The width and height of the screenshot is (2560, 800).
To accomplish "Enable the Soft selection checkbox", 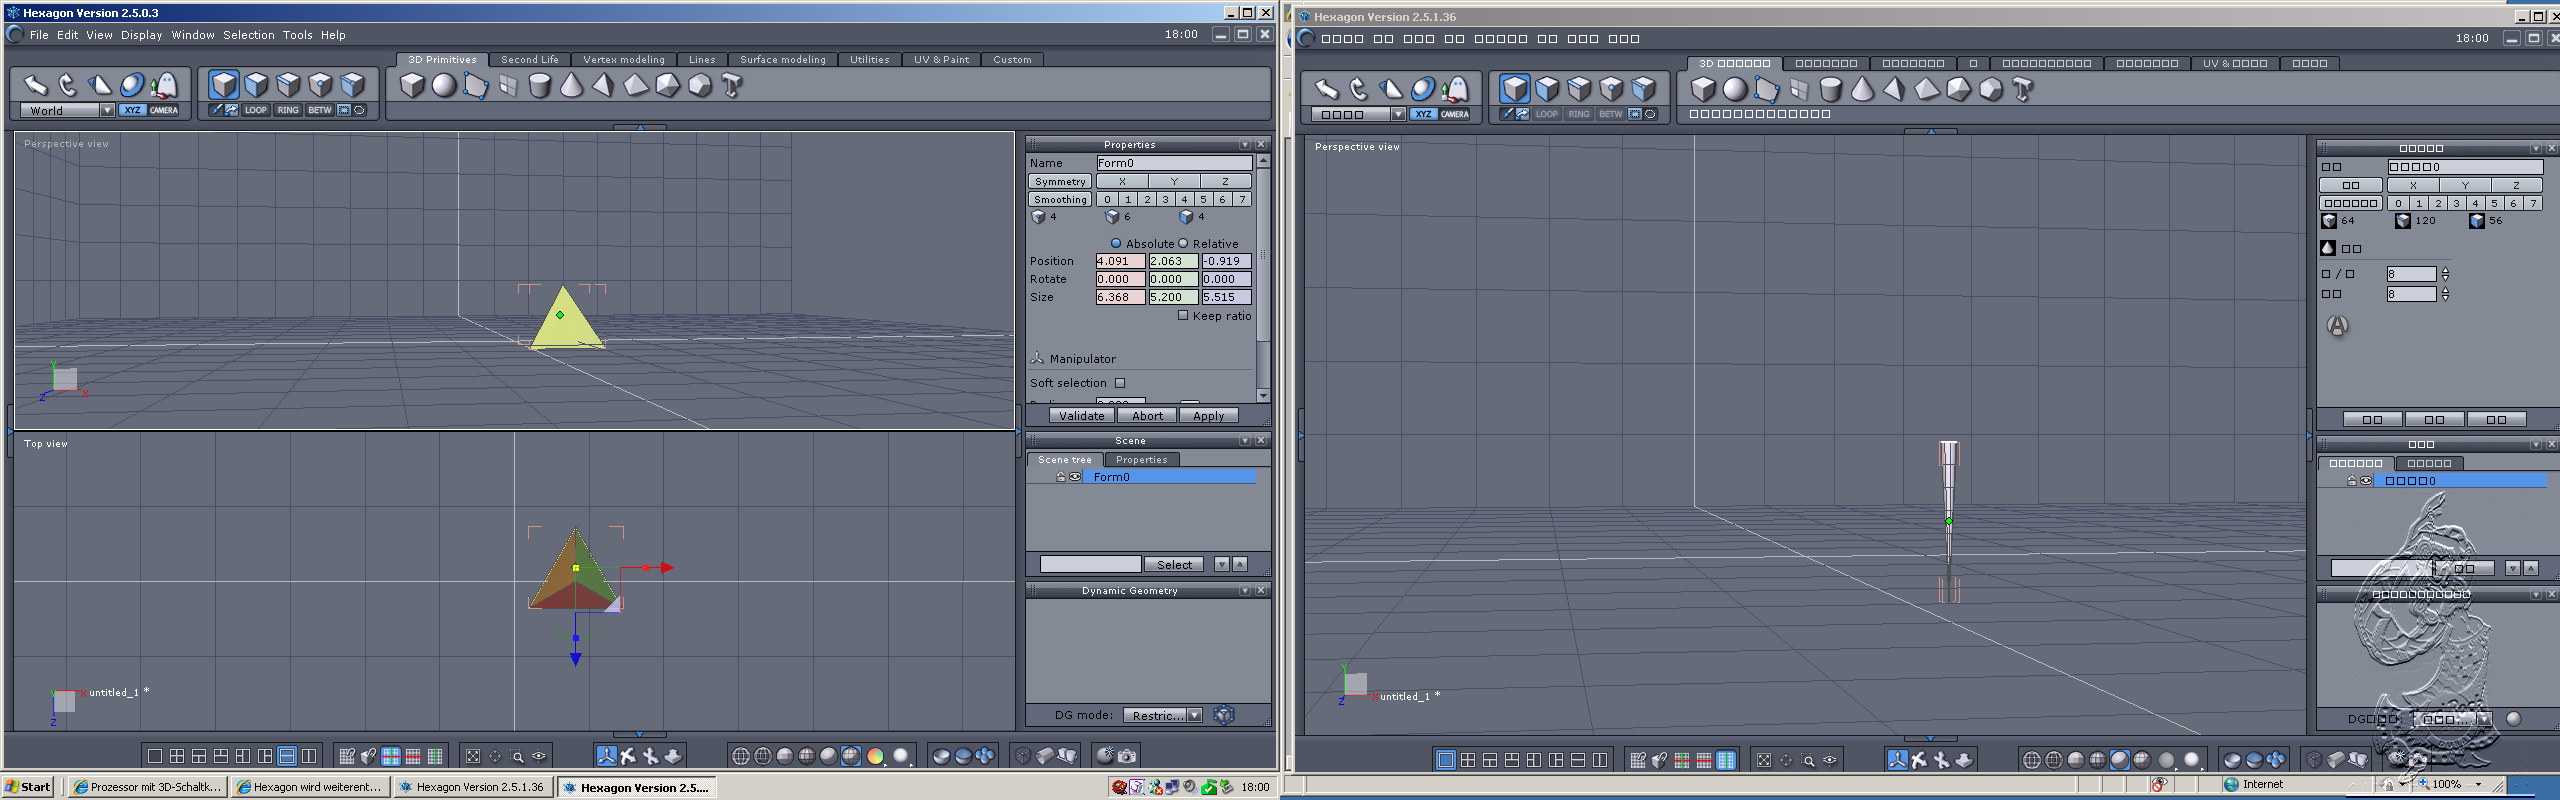I will coord(1120,383).
